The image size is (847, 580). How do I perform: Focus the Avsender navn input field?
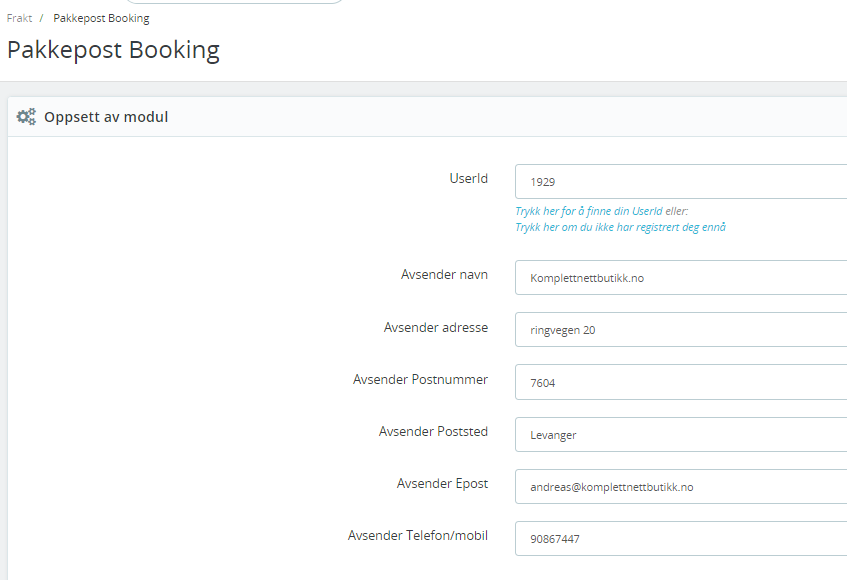click(x=681, y=278)
